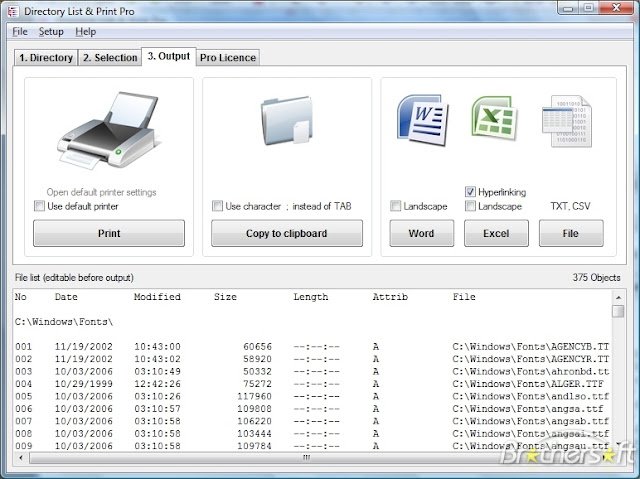The width and height of the screenshot is (640, 479).
Task: Switch to the 1. Directory tab
Action: click(46, 58)
